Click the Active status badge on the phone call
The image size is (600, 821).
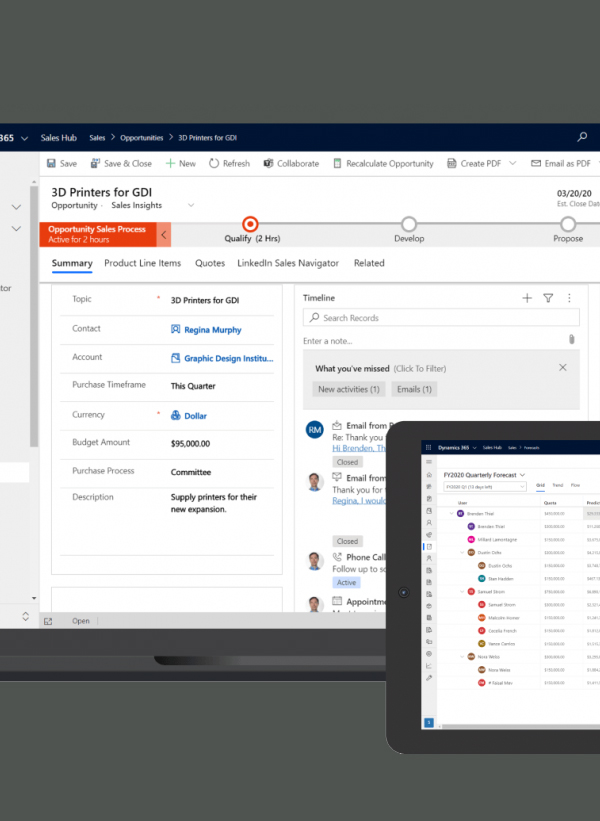(346, 582)
